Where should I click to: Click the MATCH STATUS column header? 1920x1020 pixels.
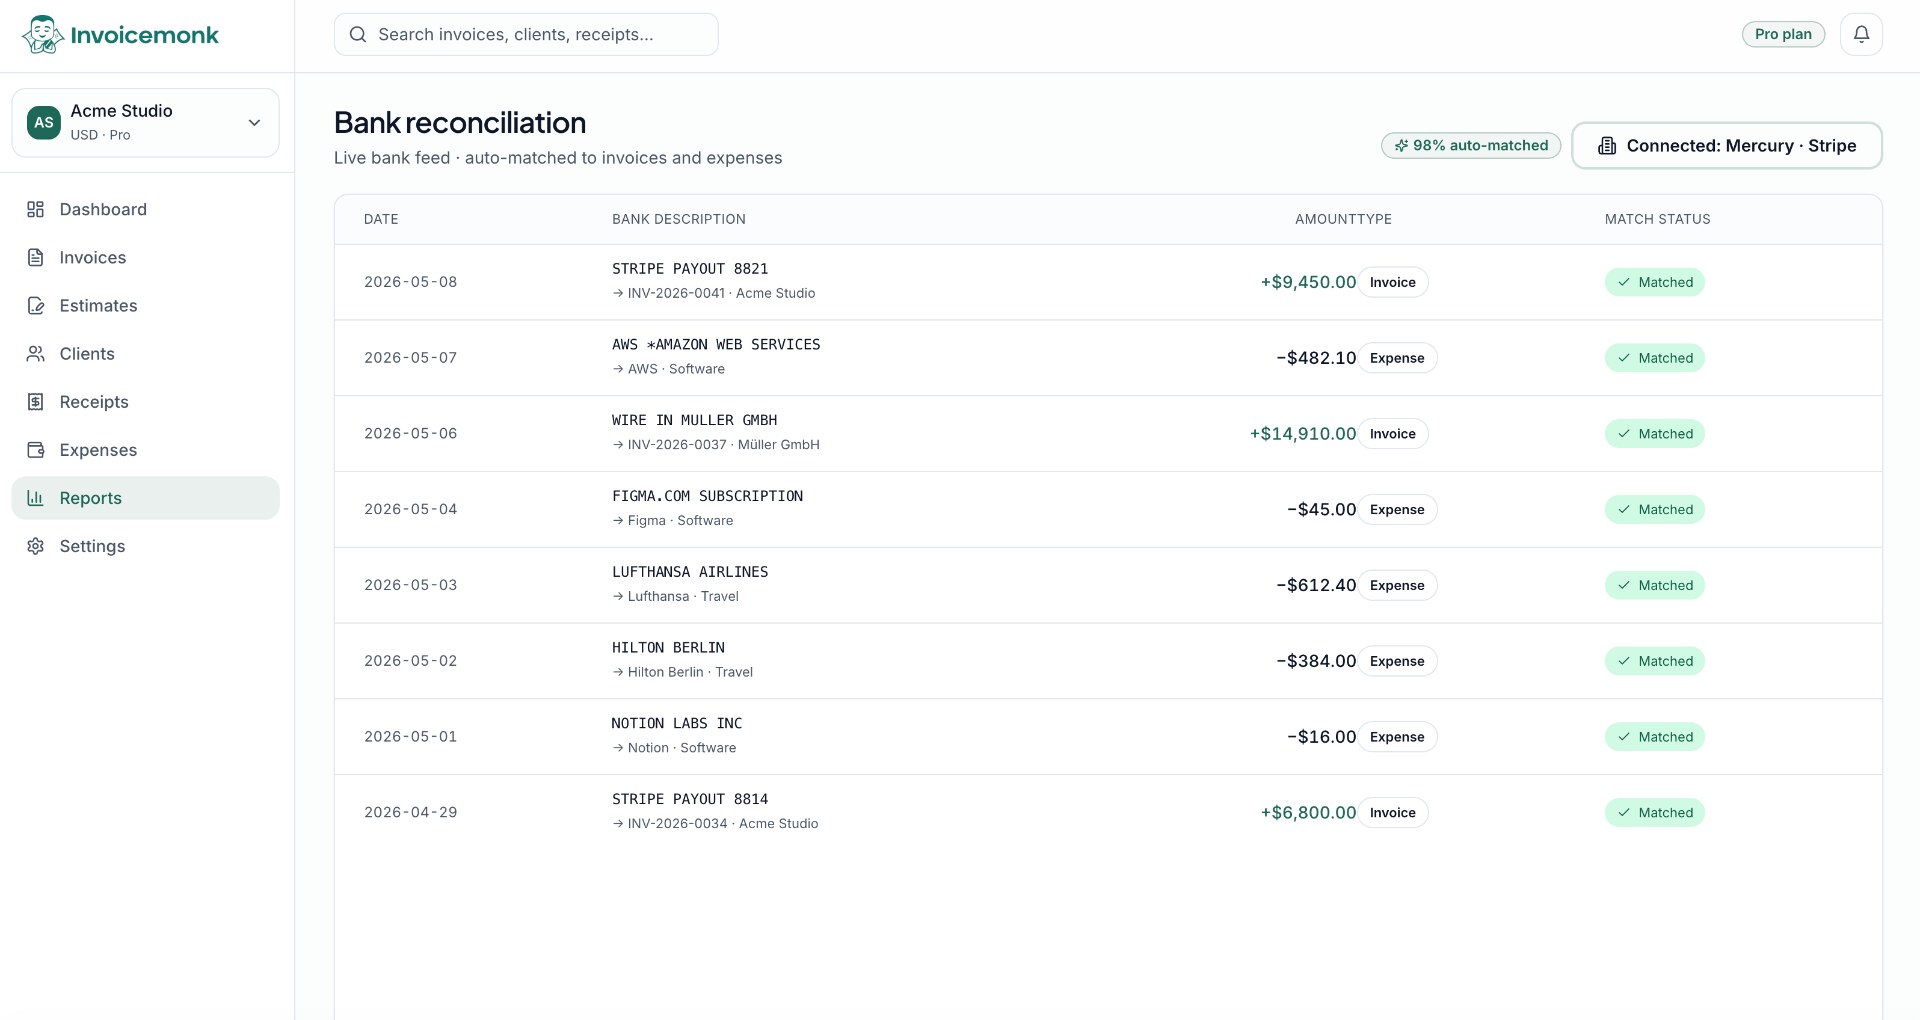tap(1658, 219)
